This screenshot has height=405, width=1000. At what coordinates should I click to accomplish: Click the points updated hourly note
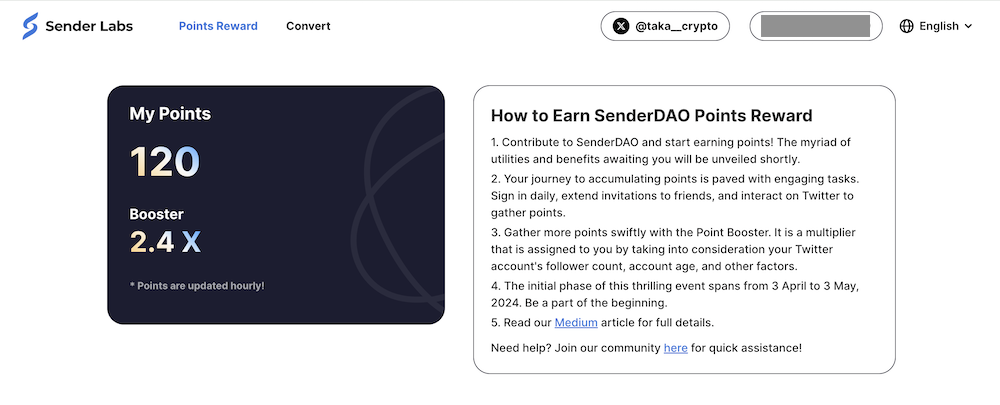coord(197,286)
